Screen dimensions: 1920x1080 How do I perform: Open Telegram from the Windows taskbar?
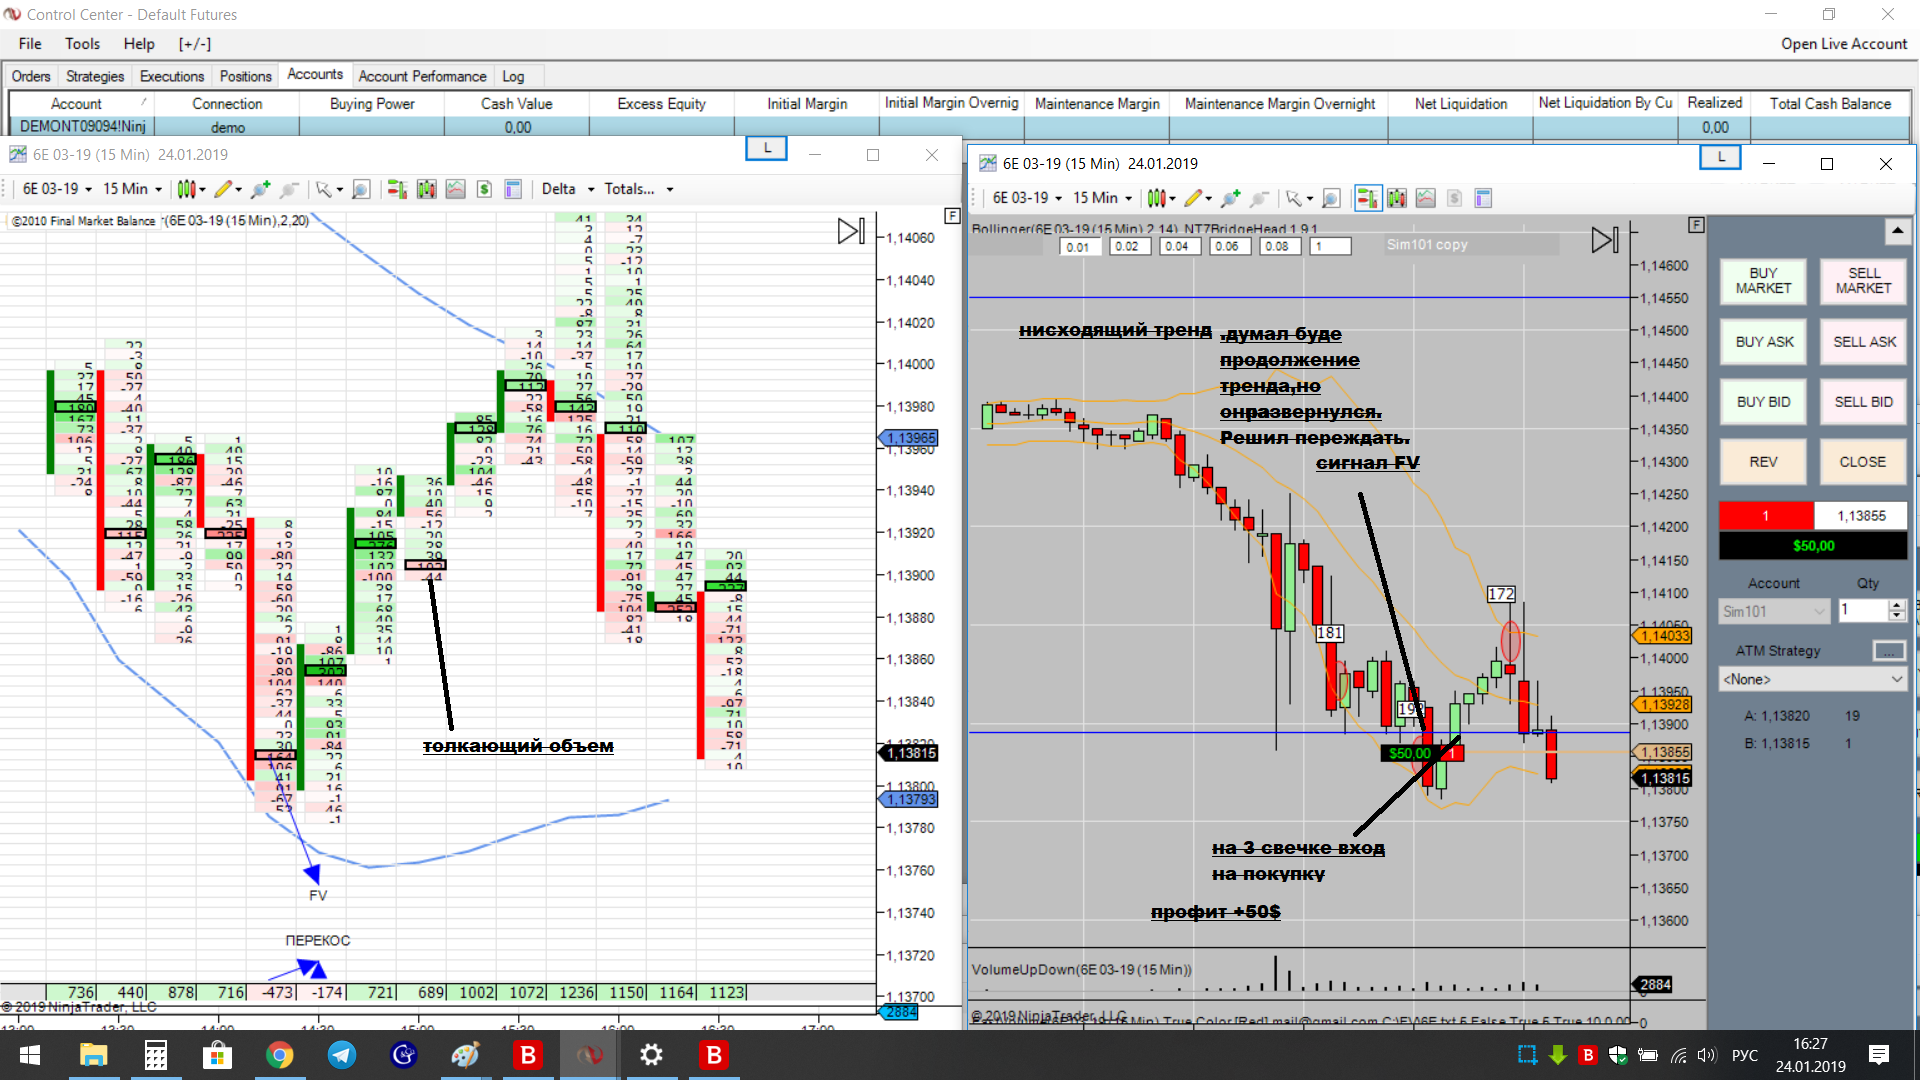(x=342, y=1055)
